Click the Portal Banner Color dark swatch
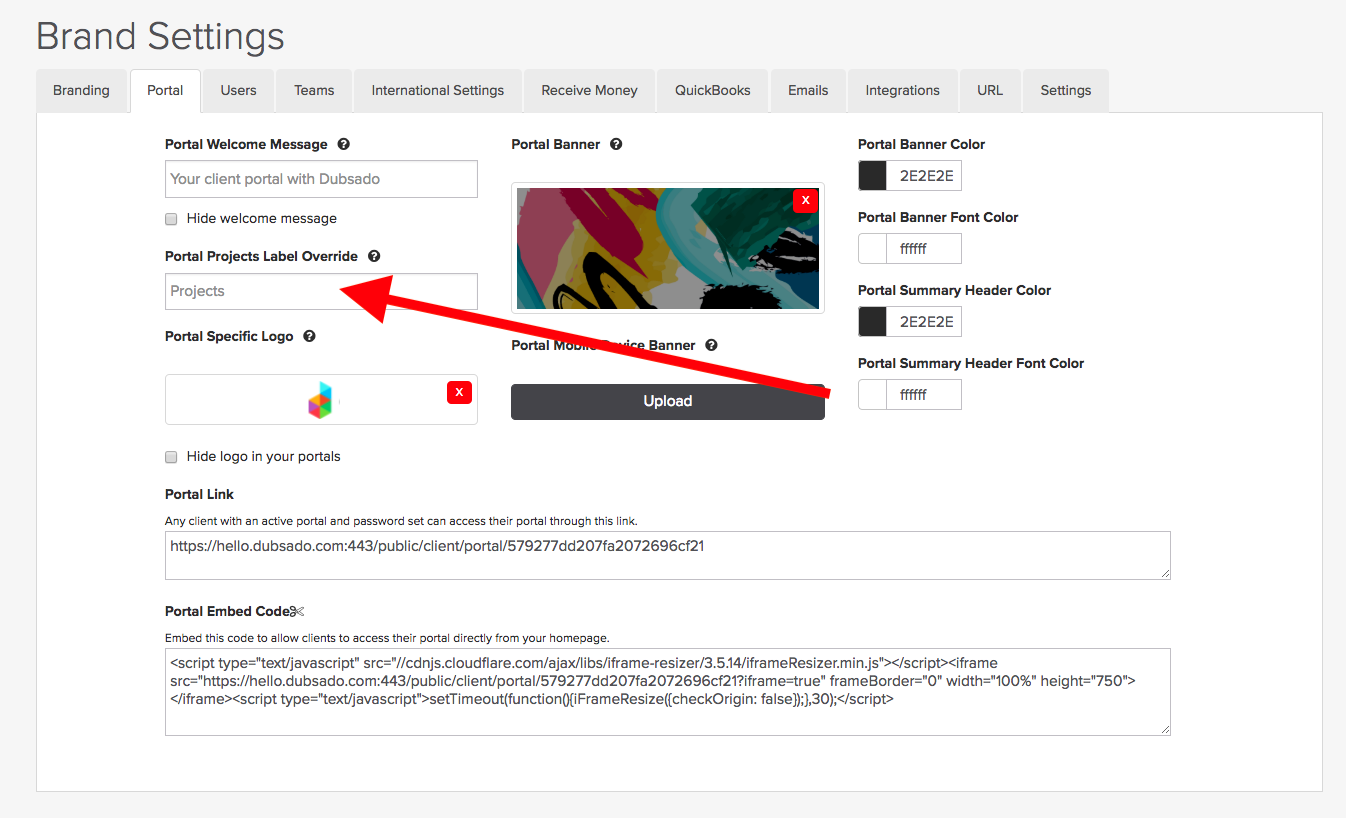 click(873, 176)
